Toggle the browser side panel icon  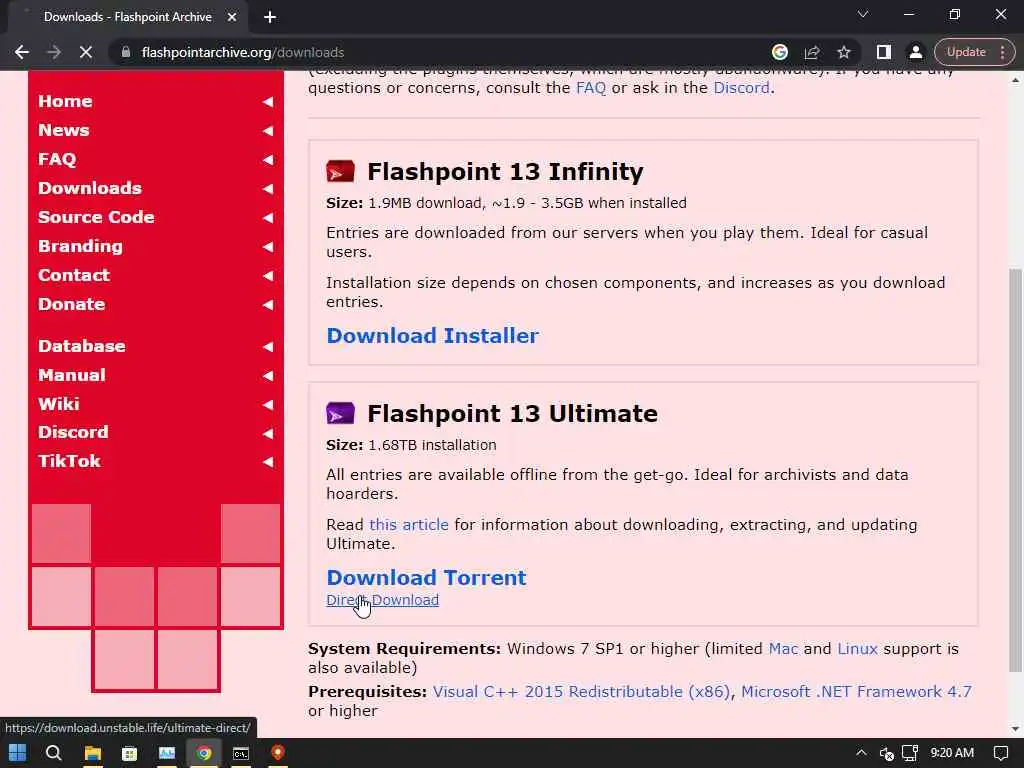tap(884, 52)
